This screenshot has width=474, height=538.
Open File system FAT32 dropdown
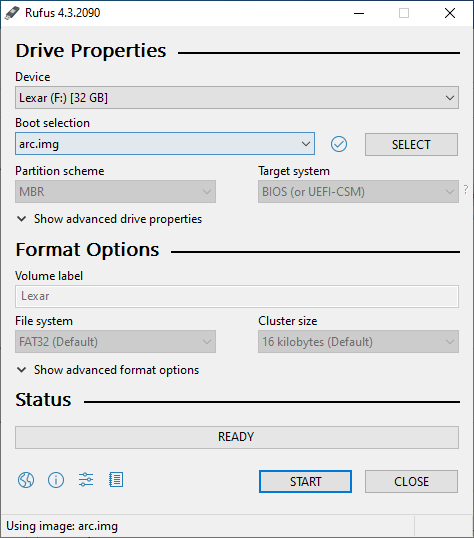coord(115,341)
